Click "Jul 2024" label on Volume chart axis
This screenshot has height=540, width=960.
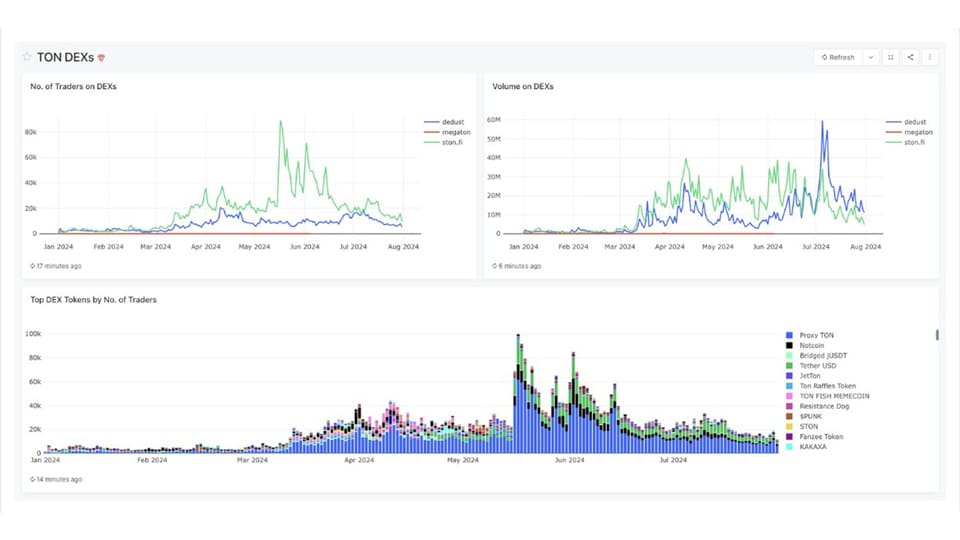[816, 247]
